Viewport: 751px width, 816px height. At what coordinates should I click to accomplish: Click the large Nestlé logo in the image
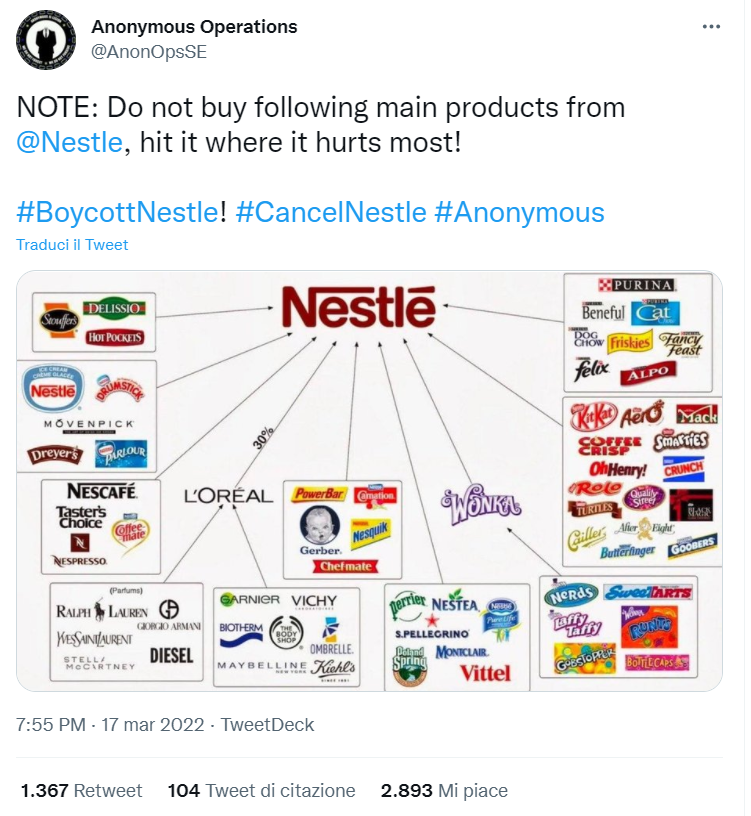(358, 307)
